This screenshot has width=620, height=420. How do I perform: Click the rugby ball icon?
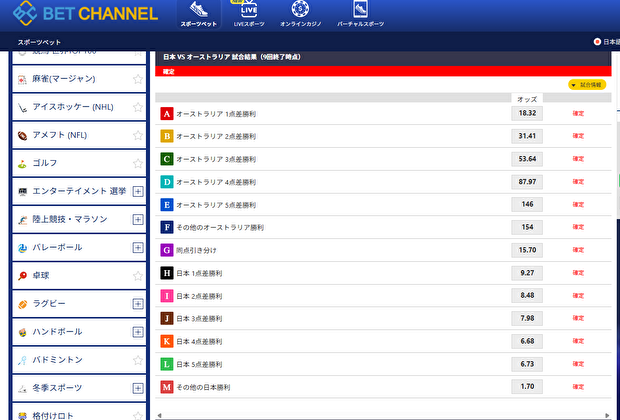[x=22, y=303]
